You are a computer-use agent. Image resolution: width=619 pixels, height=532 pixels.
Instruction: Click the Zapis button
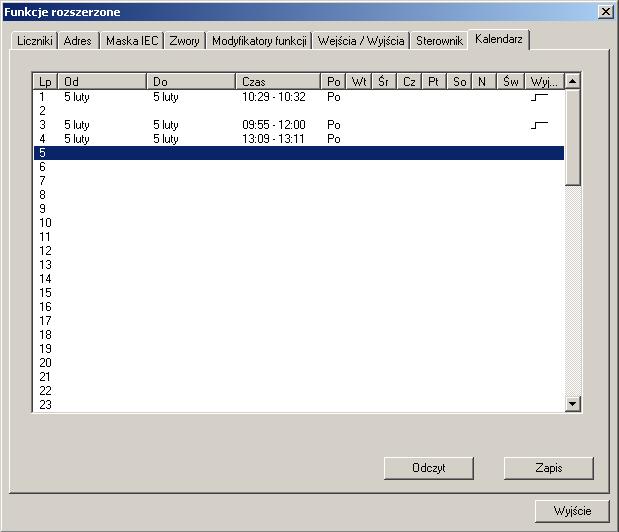click(549, 468)
